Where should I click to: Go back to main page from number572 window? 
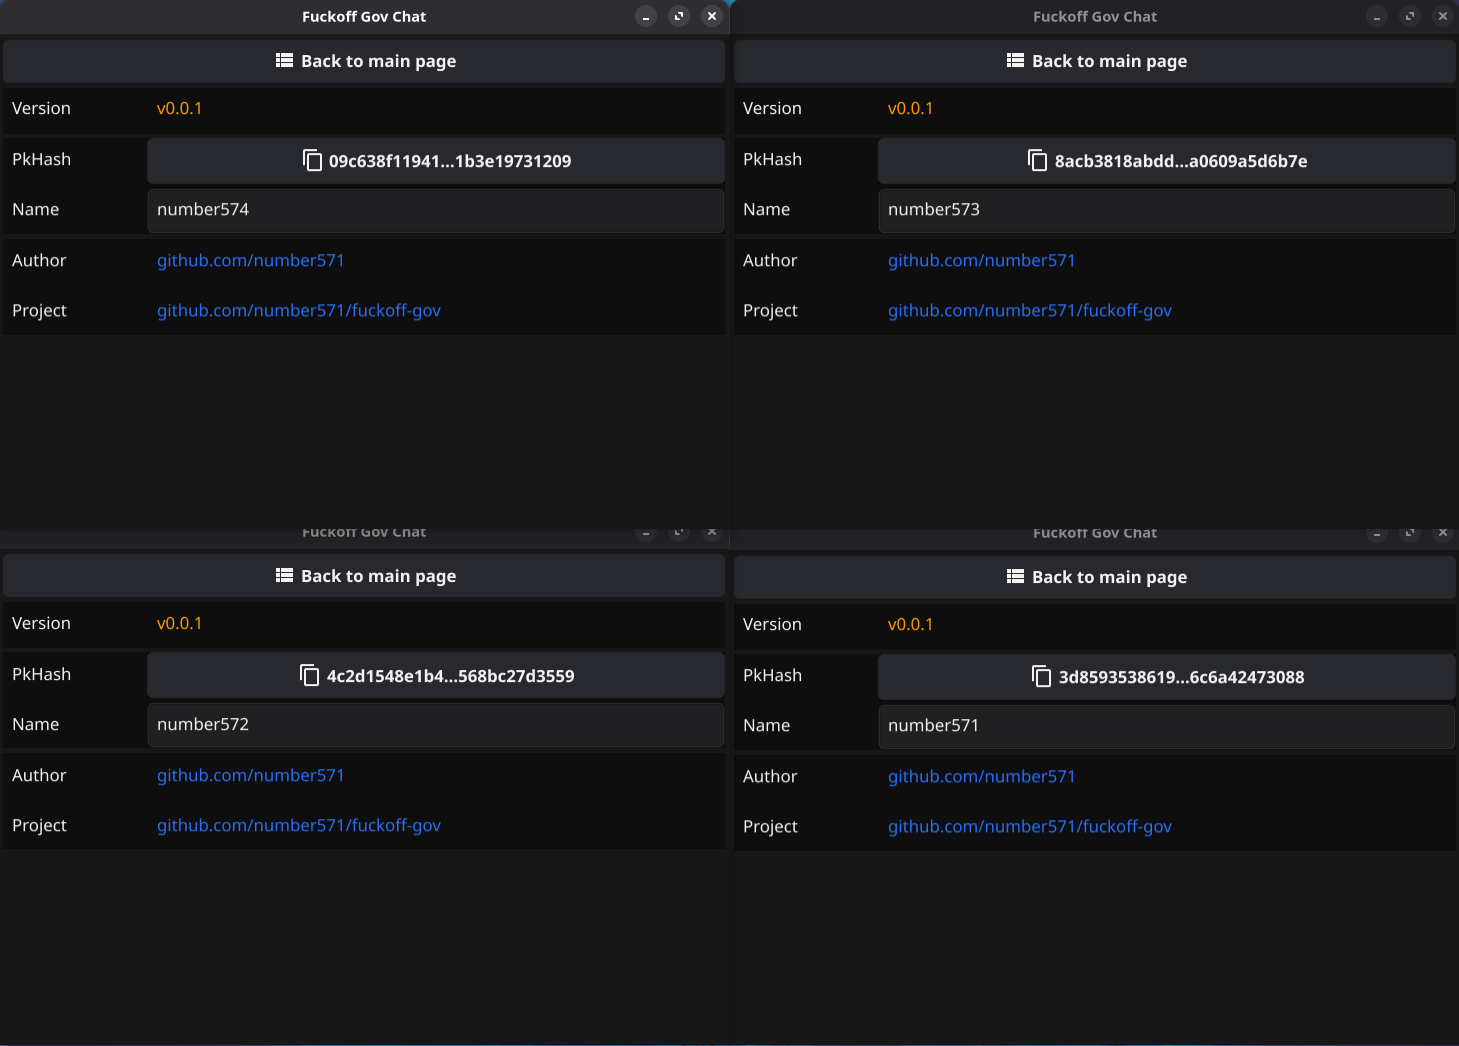click(365, 576)
